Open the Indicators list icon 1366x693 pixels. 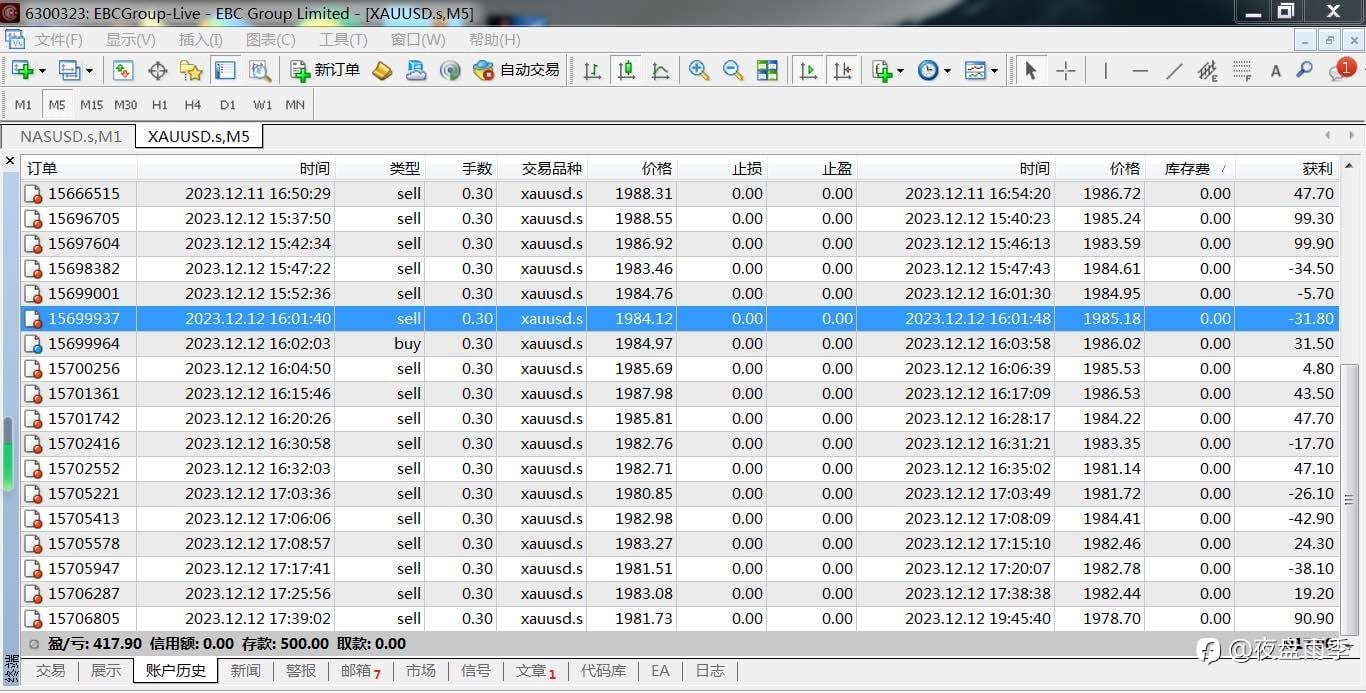coord(881,70)
